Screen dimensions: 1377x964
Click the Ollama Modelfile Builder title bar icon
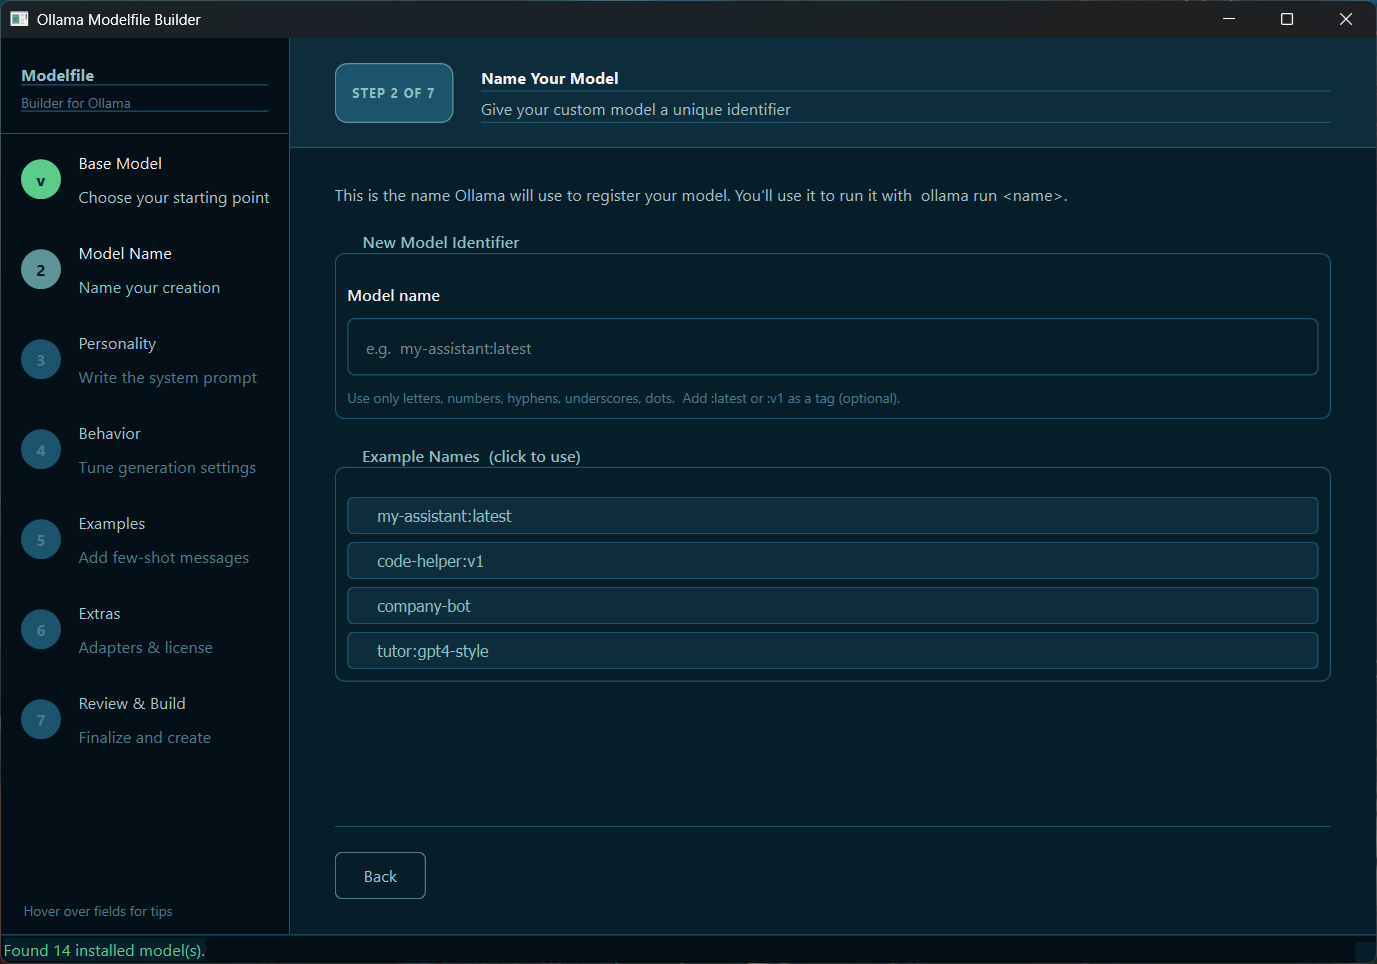tap(19, 19)
